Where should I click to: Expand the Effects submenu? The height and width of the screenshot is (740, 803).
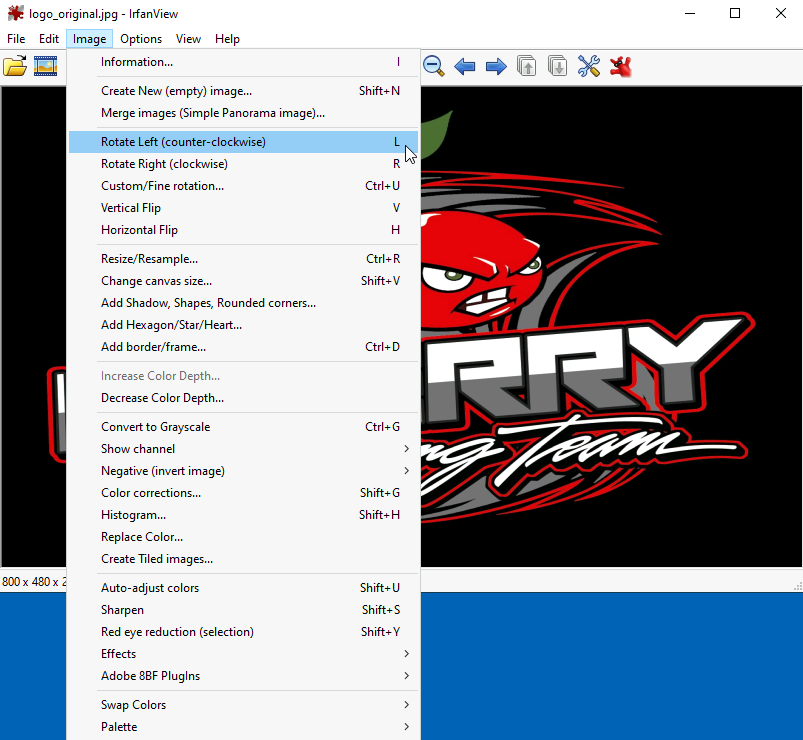(243, 654)
